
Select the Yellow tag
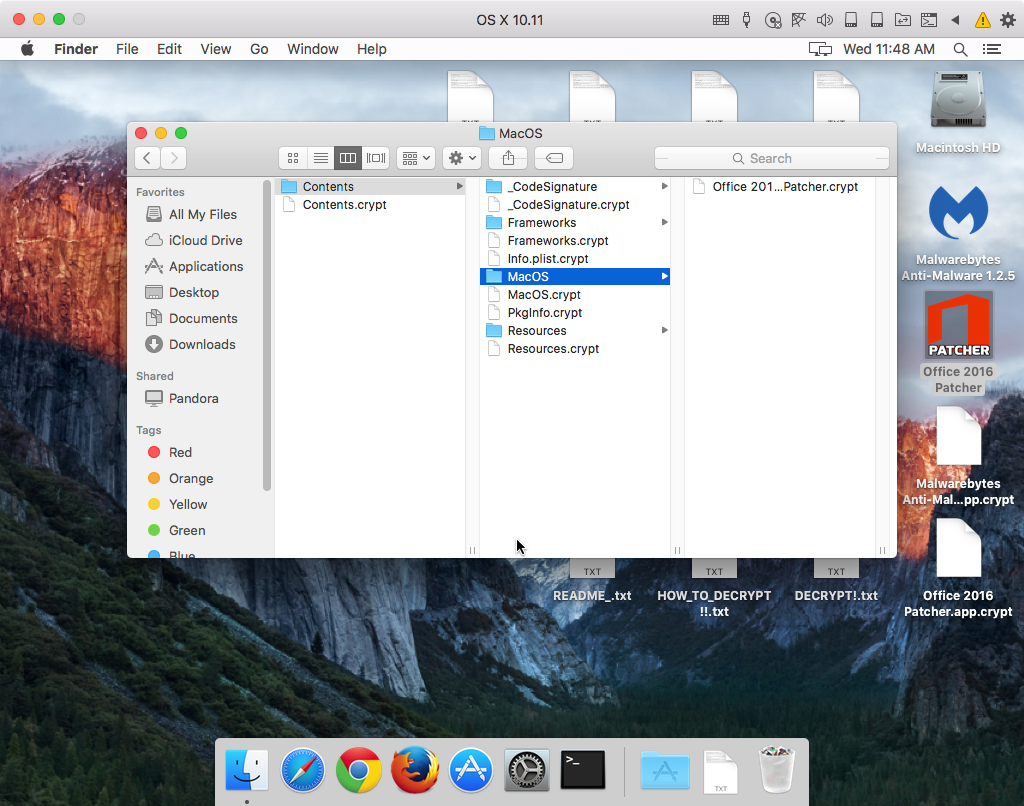click(x=178, y=504)
